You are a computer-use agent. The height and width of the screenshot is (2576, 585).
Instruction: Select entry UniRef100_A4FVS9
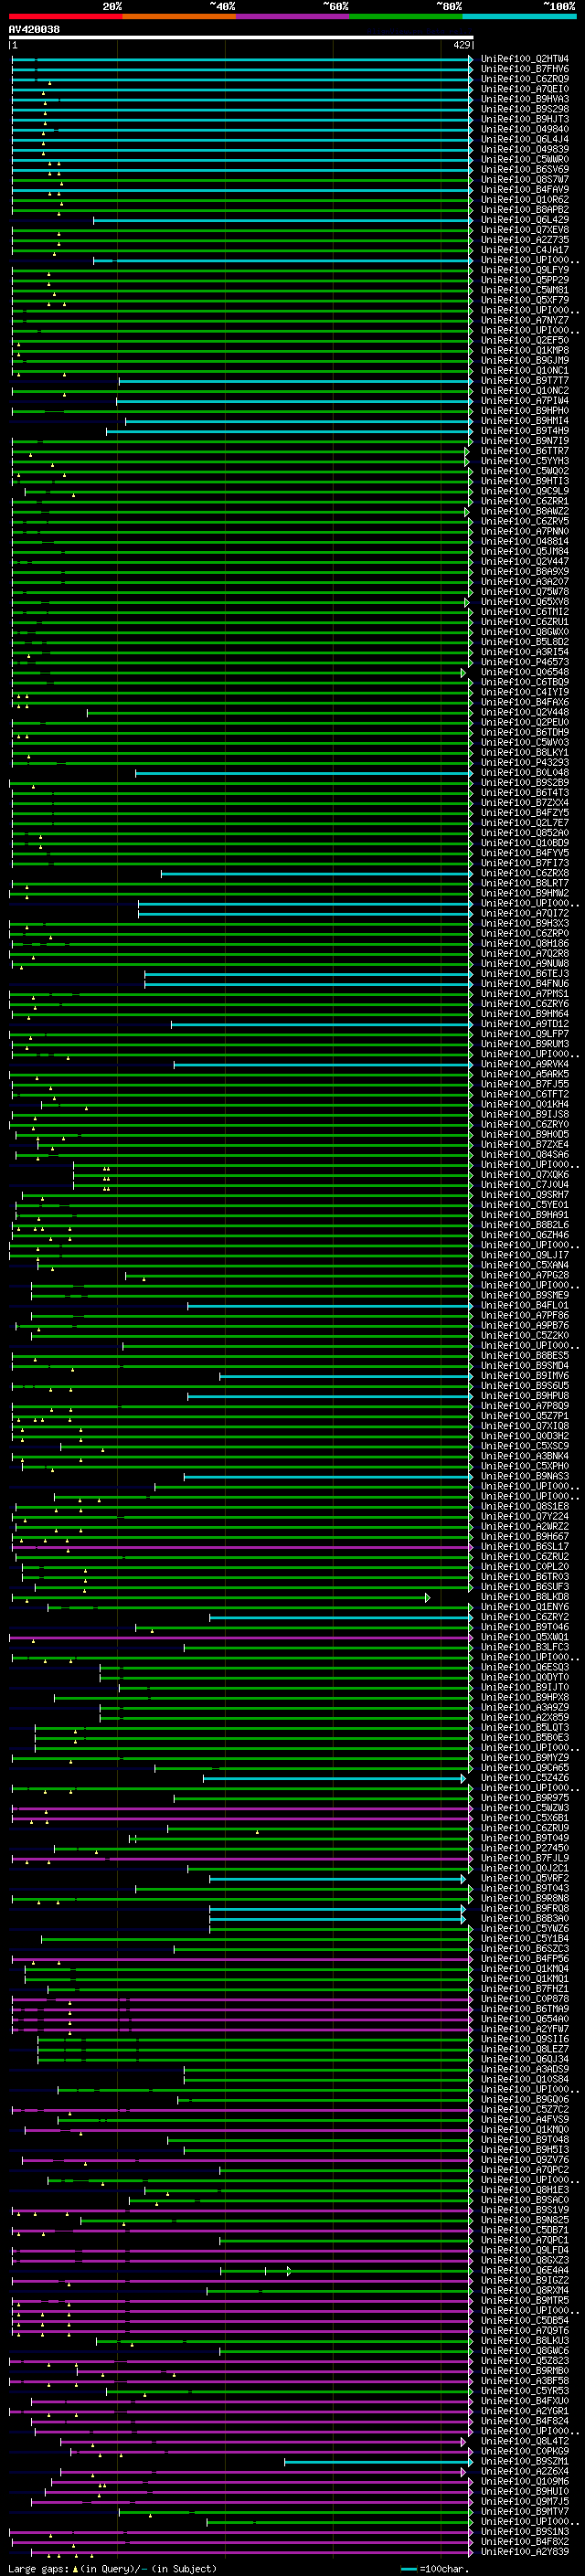[525, 2119]
